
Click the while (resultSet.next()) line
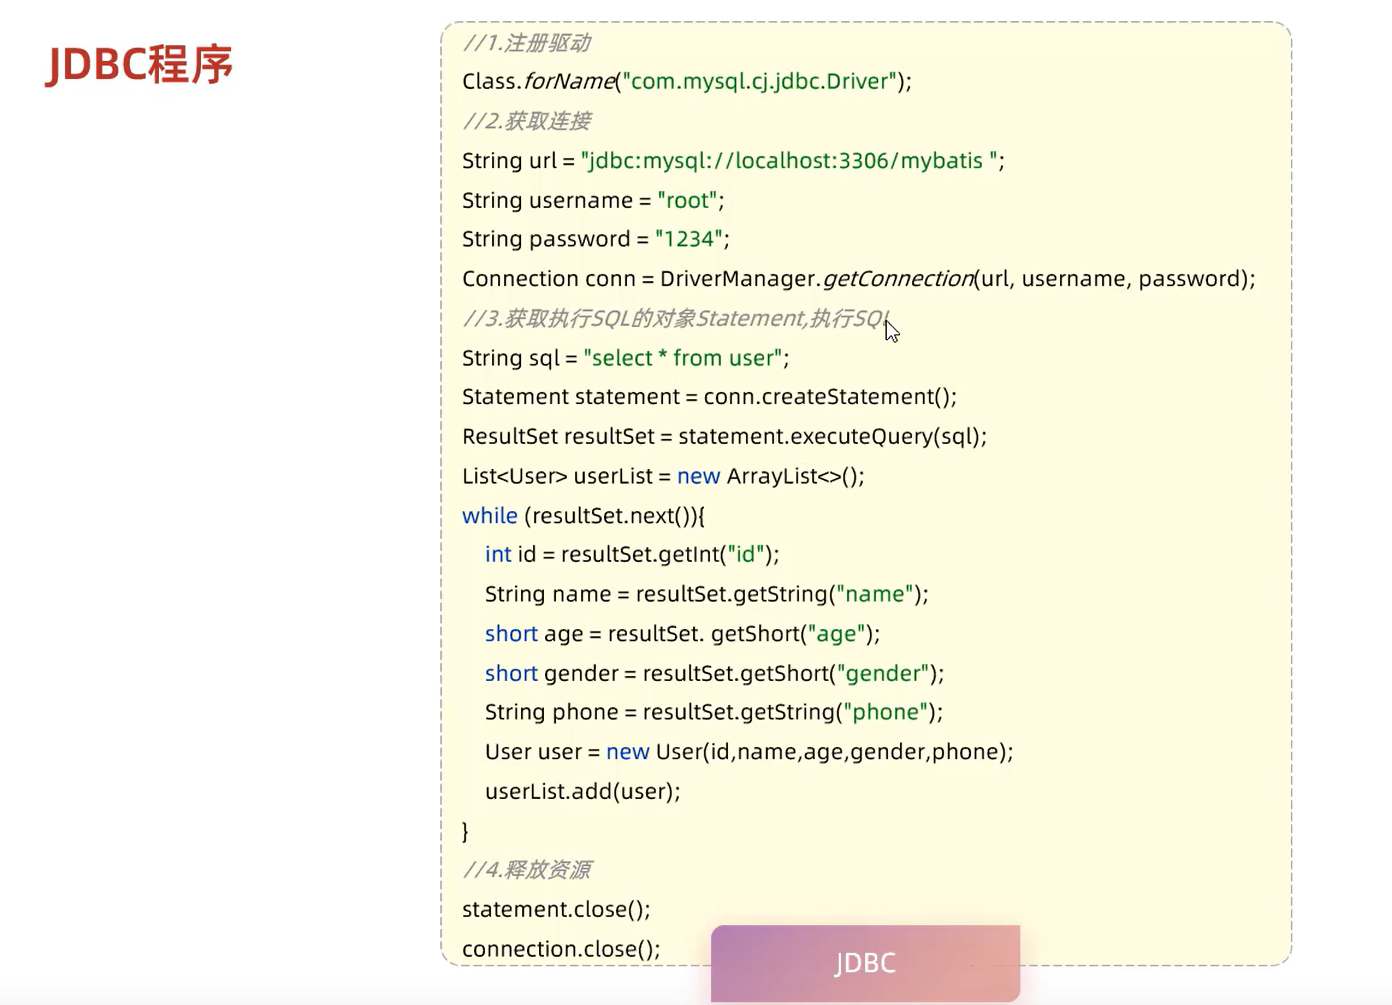(584, 516)
